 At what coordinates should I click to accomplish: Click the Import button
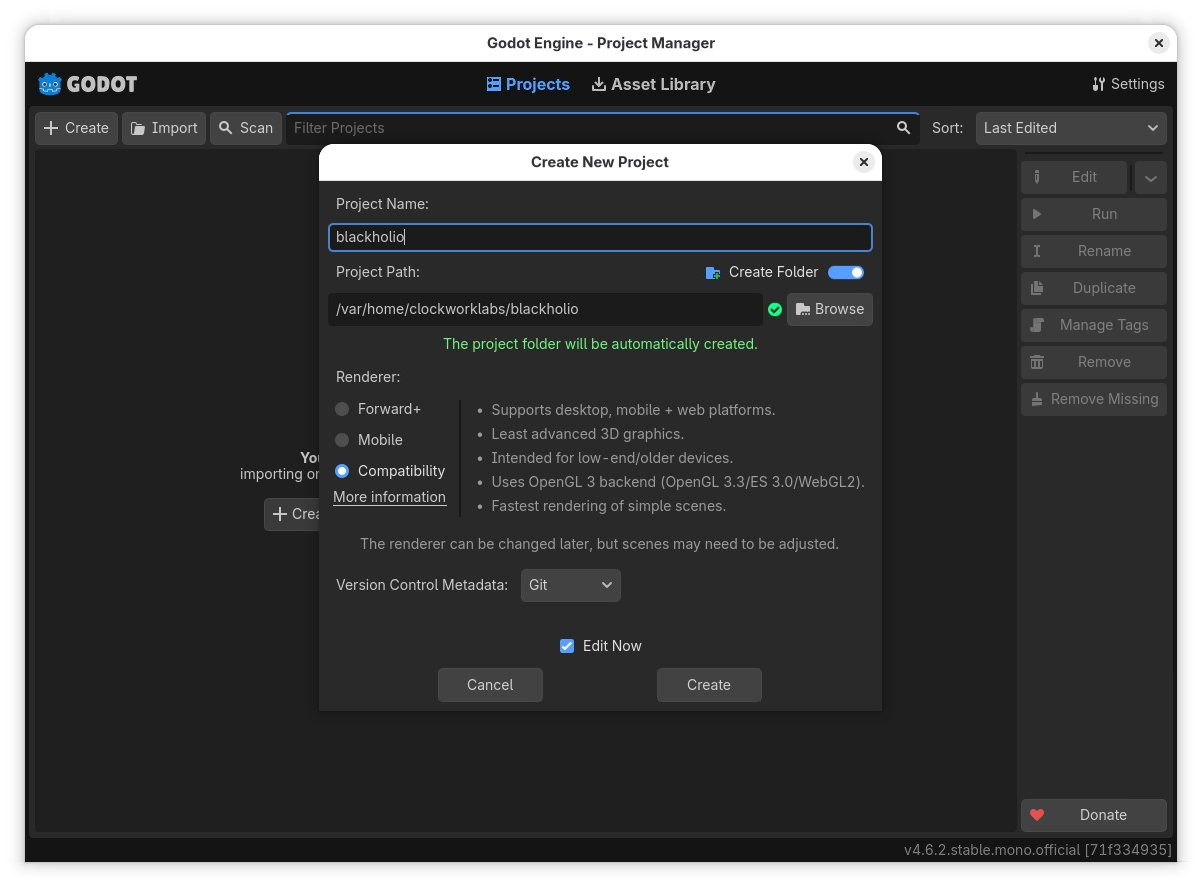164,128
